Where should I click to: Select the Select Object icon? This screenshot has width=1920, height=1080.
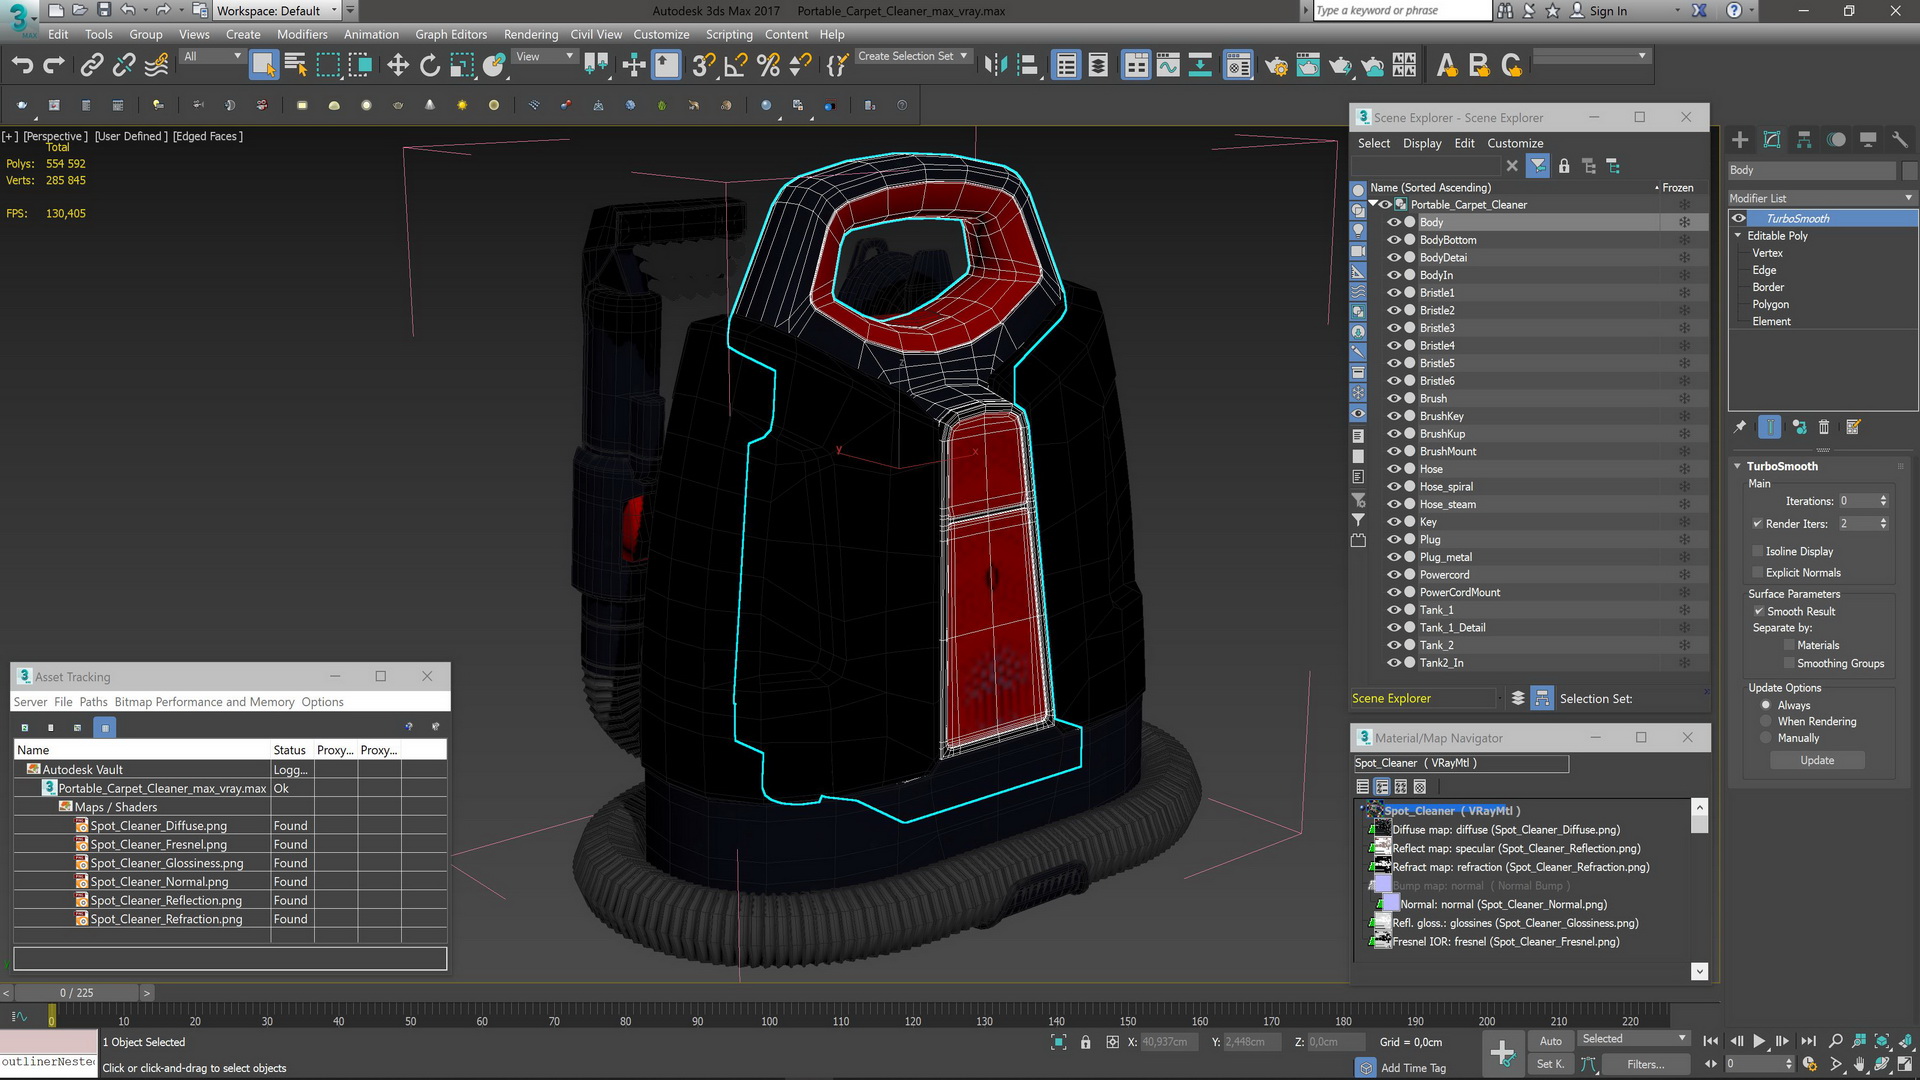(x=260, y=65)
